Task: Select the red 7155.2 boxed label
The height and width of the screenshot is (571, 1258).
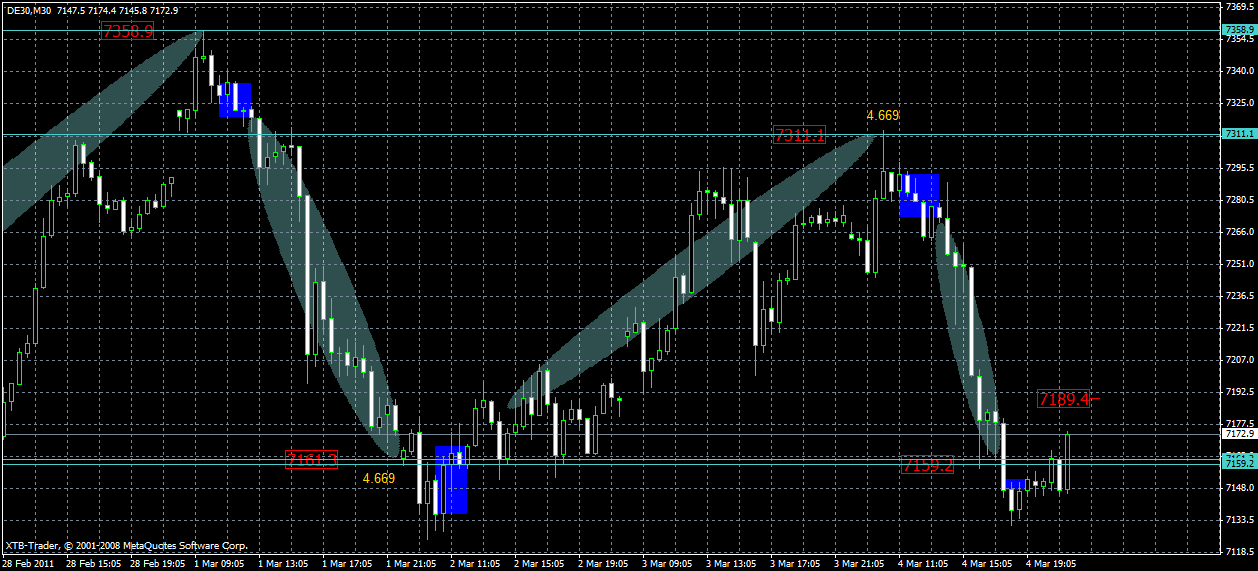Action: coord(928,465)
